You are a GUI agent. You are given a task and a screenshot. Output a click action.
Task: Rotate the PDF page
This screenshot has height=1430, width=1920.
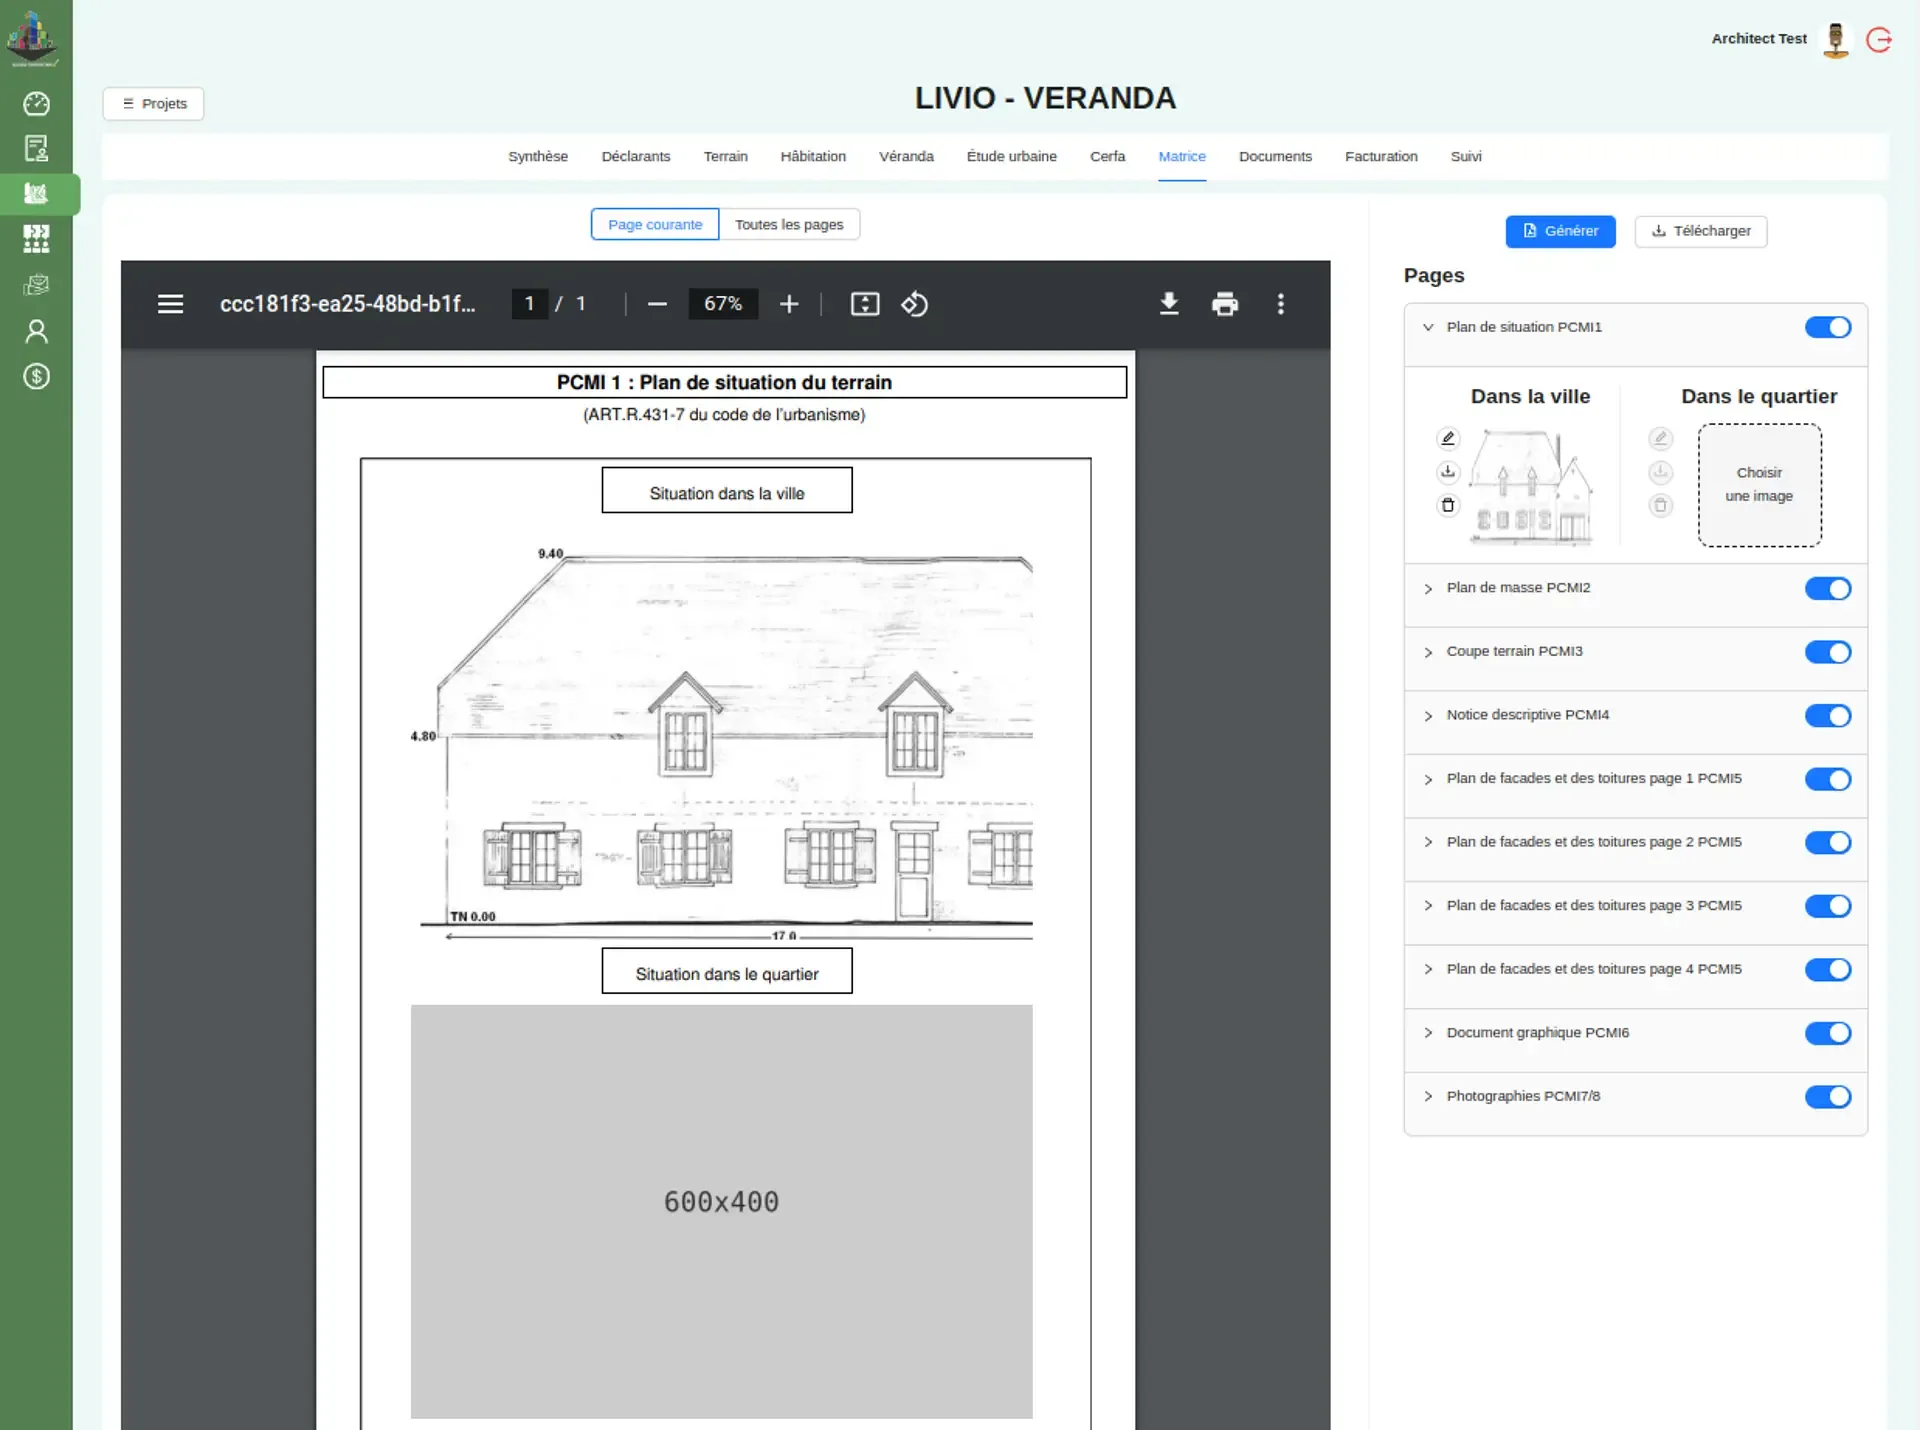915,304
